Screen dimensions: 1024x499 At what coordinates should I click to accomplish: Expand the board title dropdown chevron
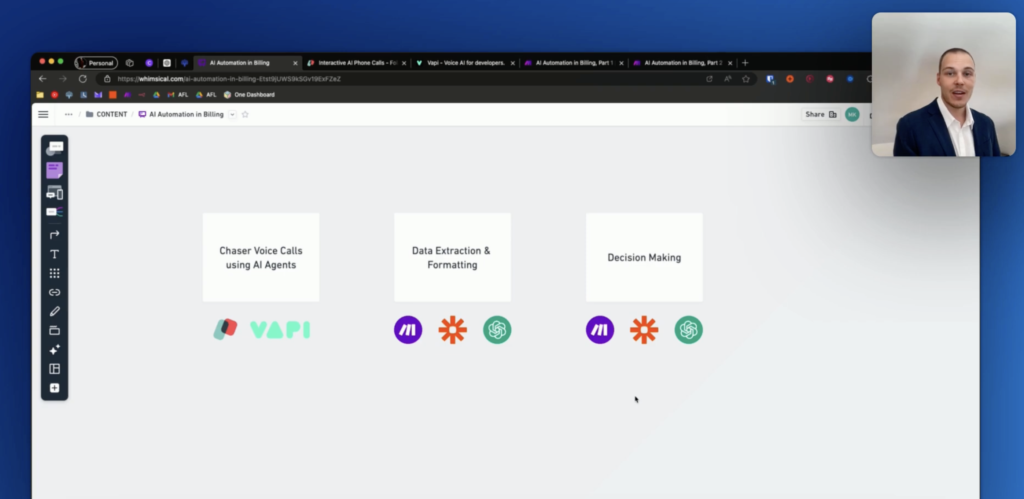point(232,114)
